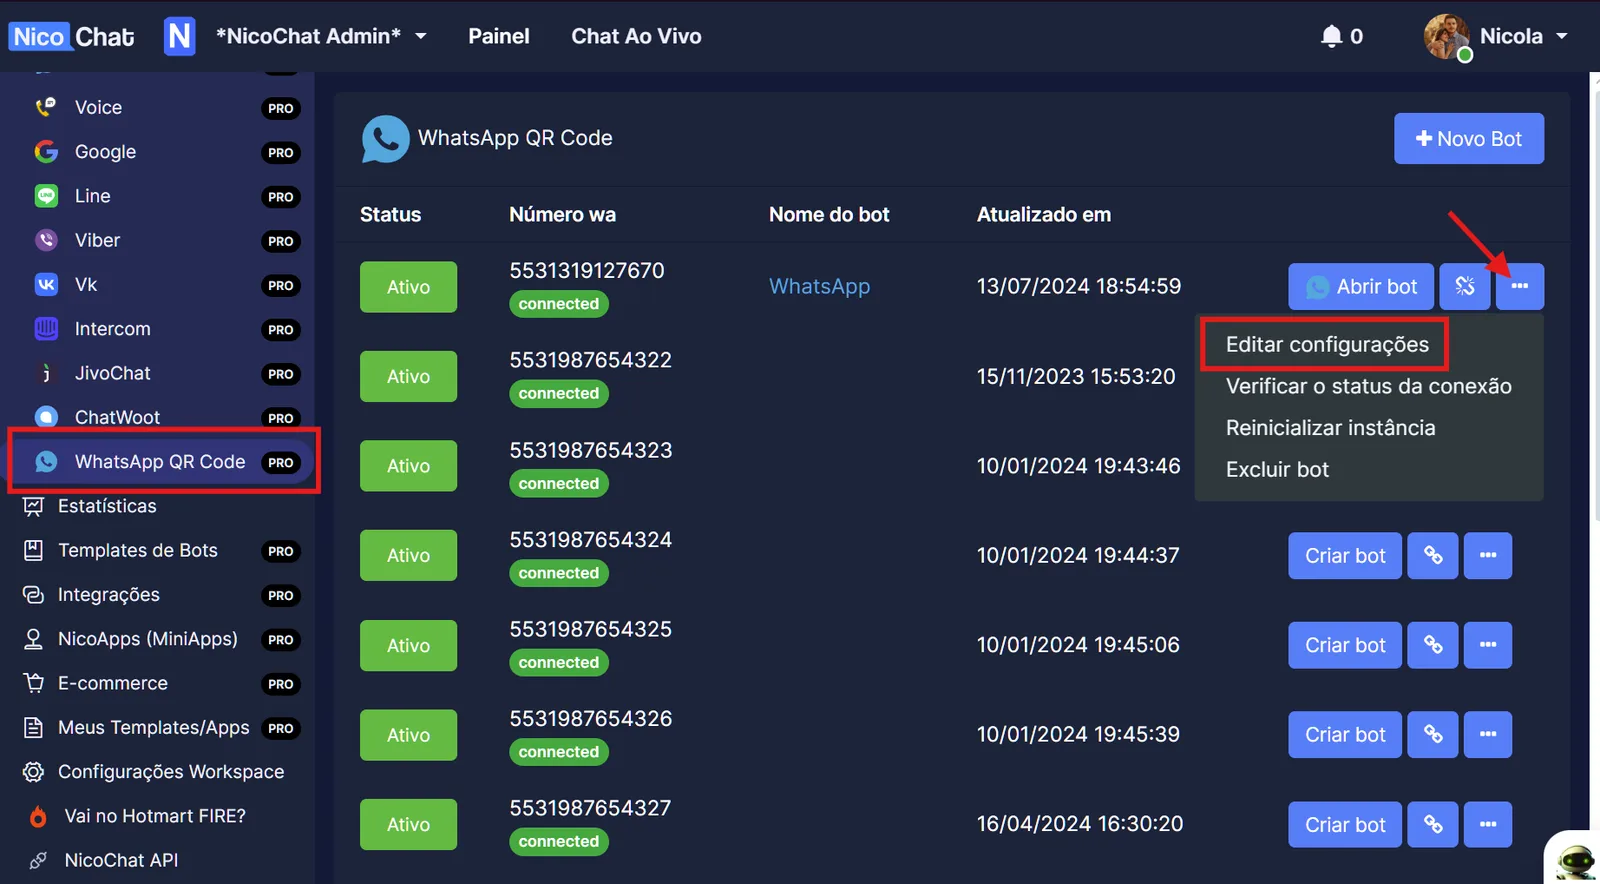Open more options for 5531987654327

tap(1488, 824)
